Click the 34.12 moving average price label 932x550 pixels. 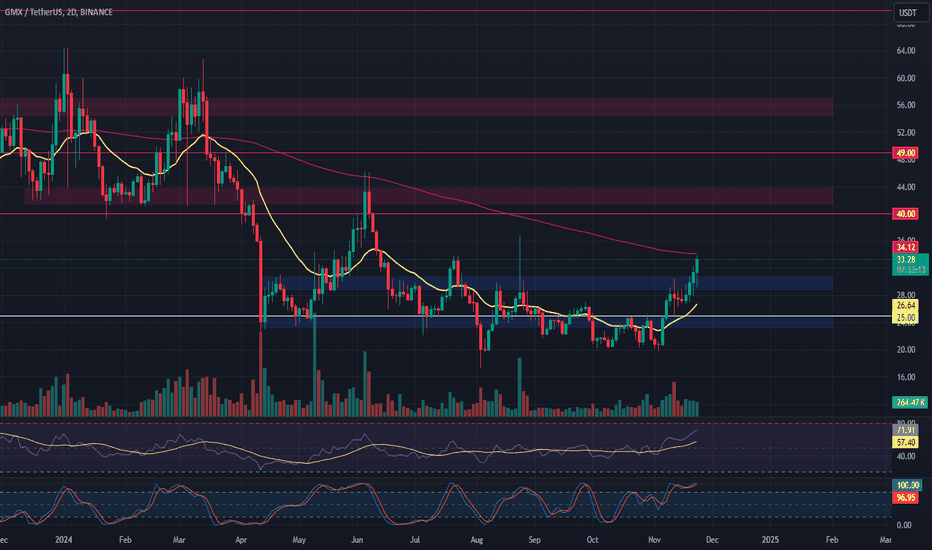coord(905,247)
